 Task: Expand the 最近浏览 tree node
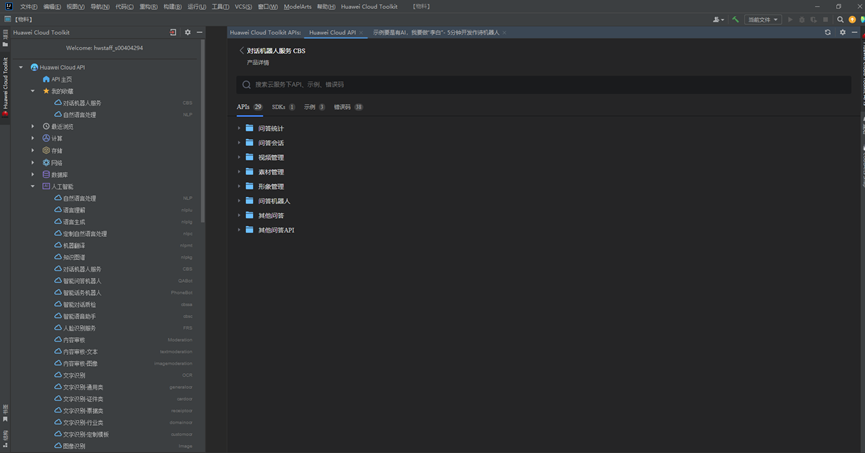[x=33, y=126]
